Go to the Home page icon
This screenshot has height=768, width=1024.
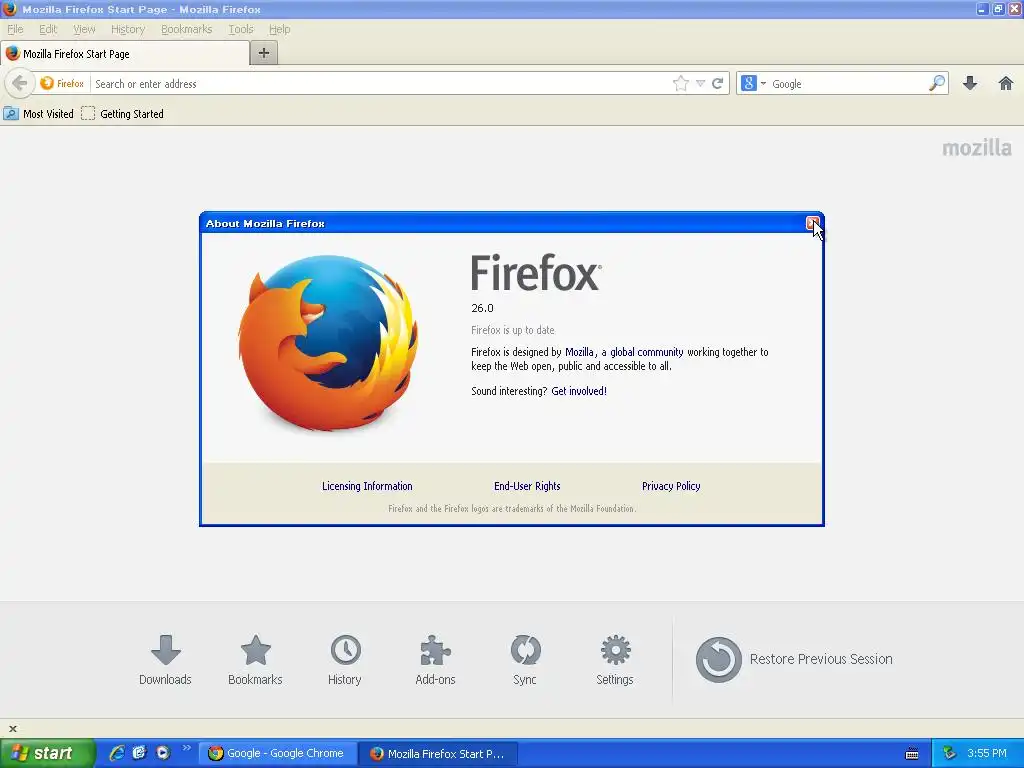[x=1006, y=83]
